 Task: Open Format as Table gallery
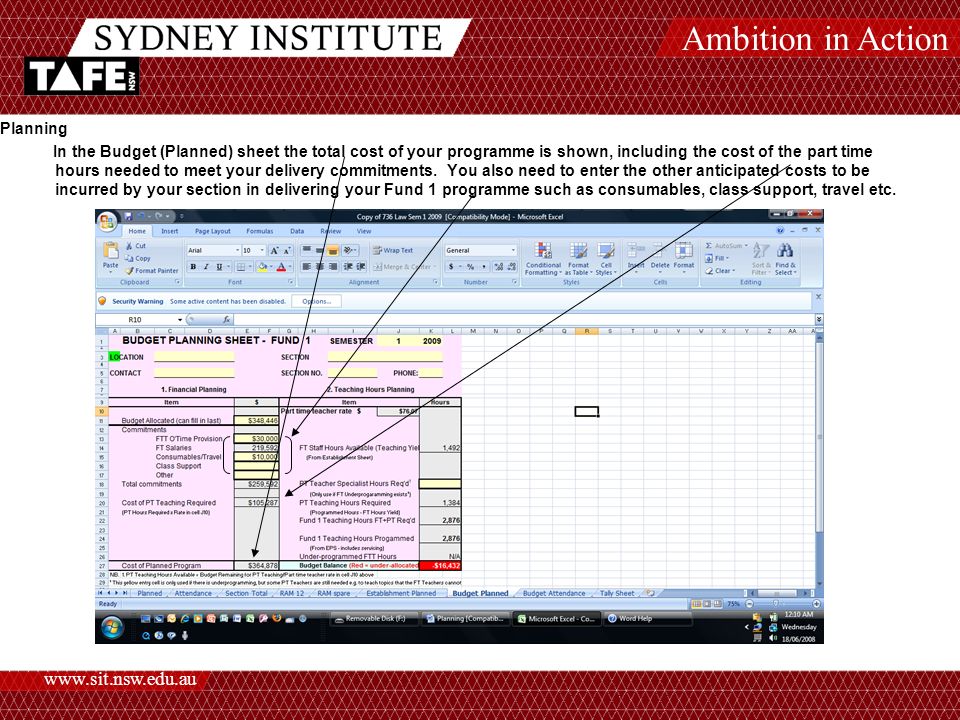(x=578, y=258)
